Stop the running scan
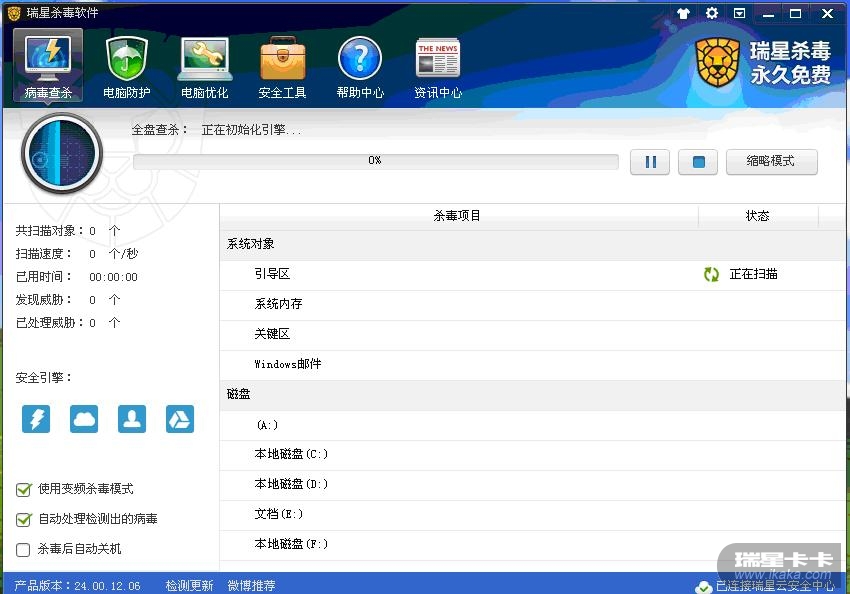This screenshot has width=850, height=594. point(698,162)
